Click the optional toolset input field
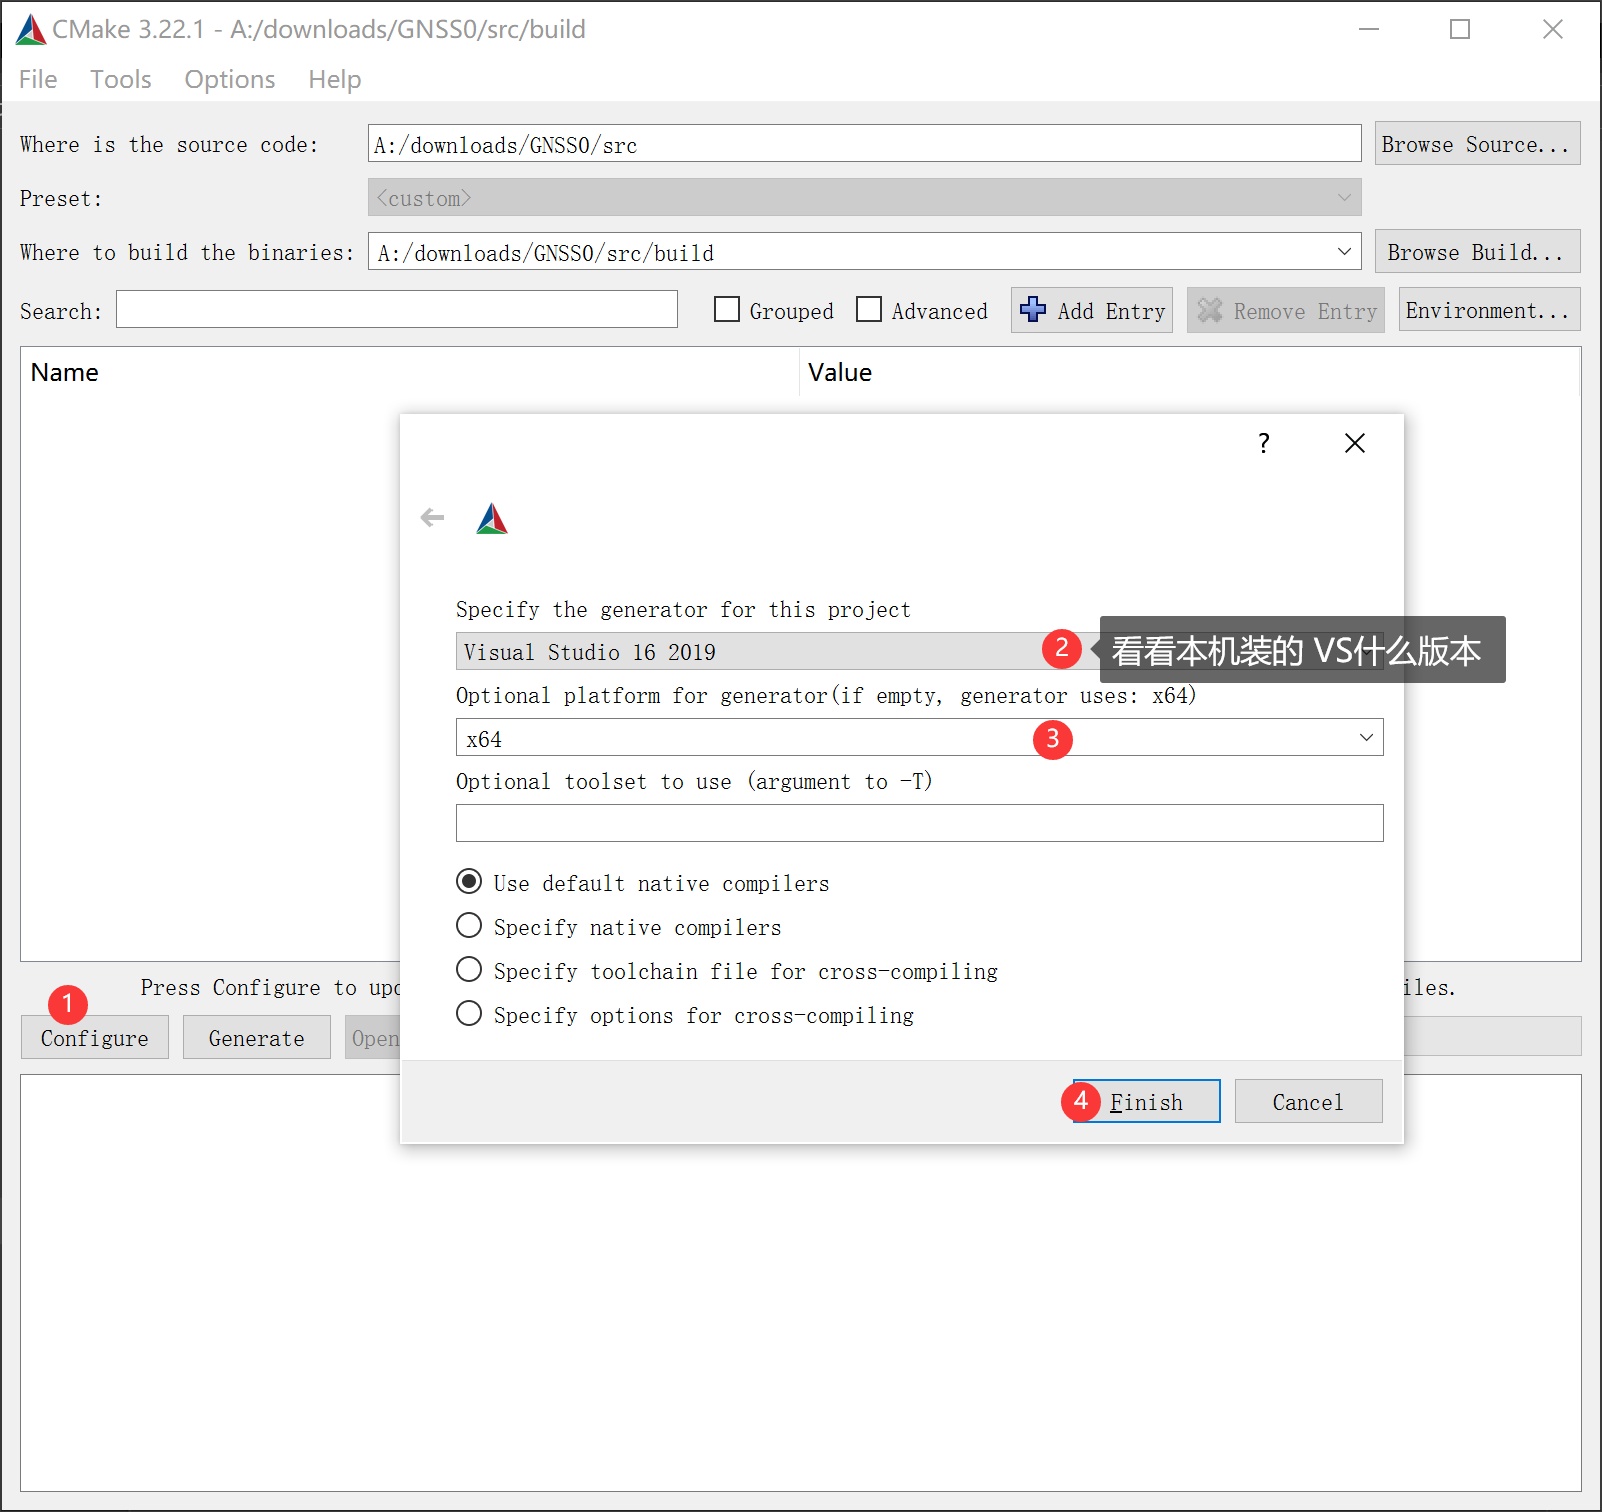The height and width of the screenshot is (1512, 1602). (x=920, y=823)
